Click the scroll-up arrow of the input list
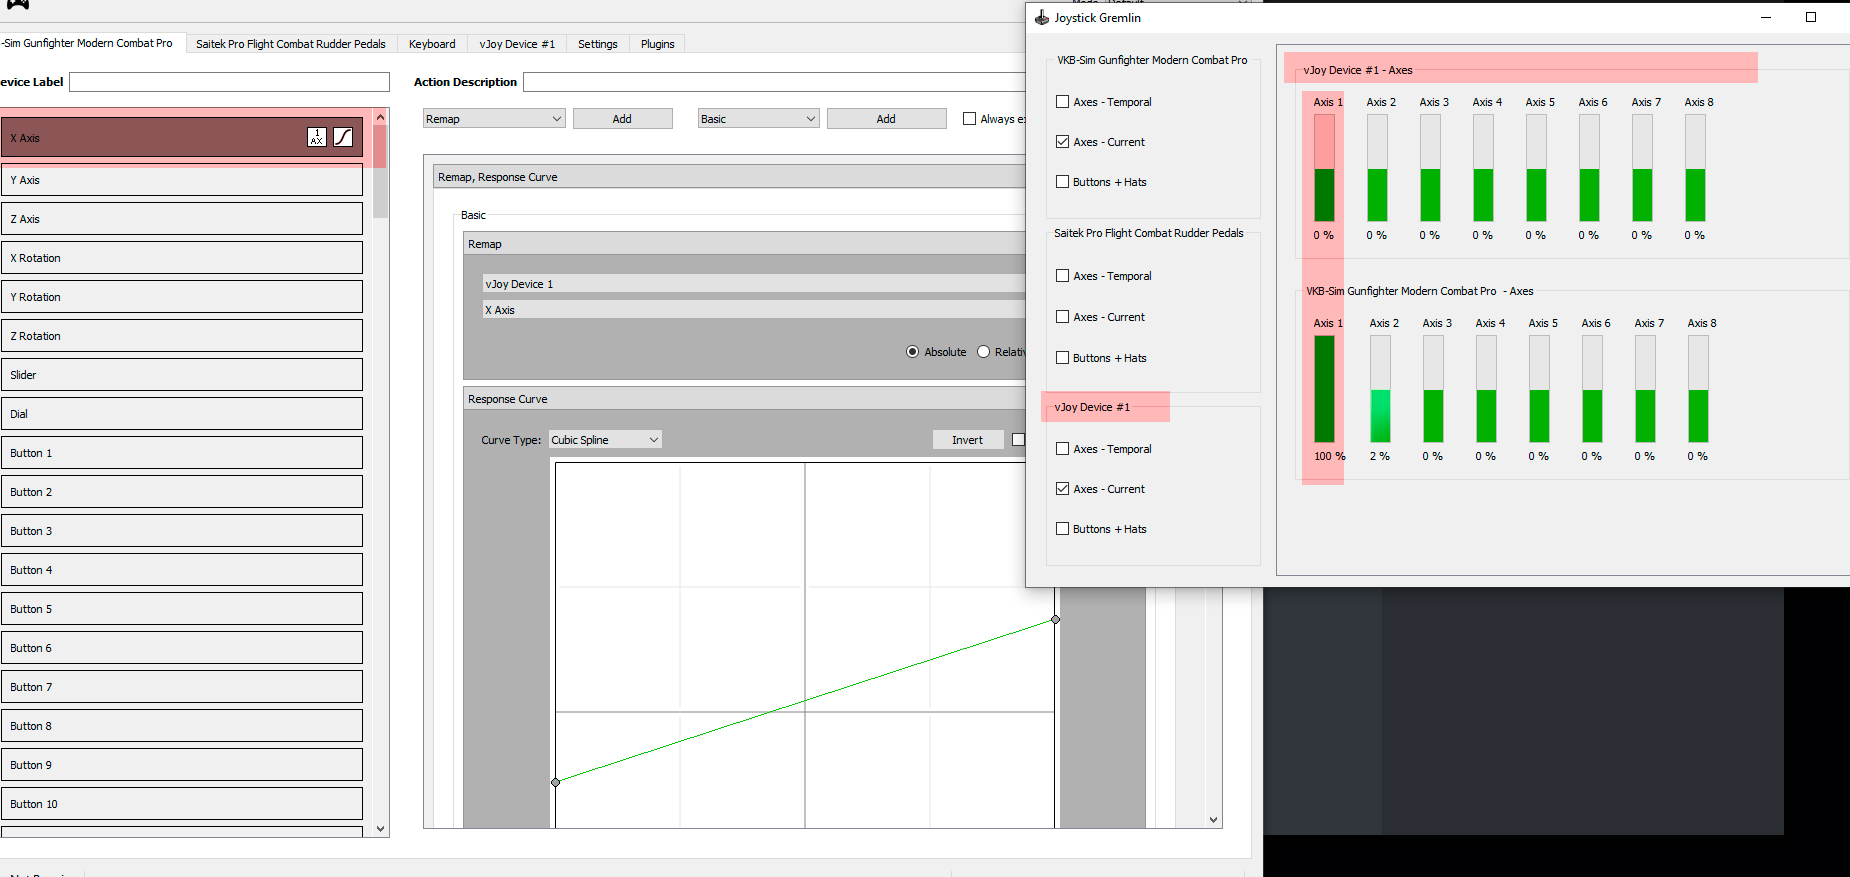This screenshot has height=877, width=1850. (x=380, y=117)
